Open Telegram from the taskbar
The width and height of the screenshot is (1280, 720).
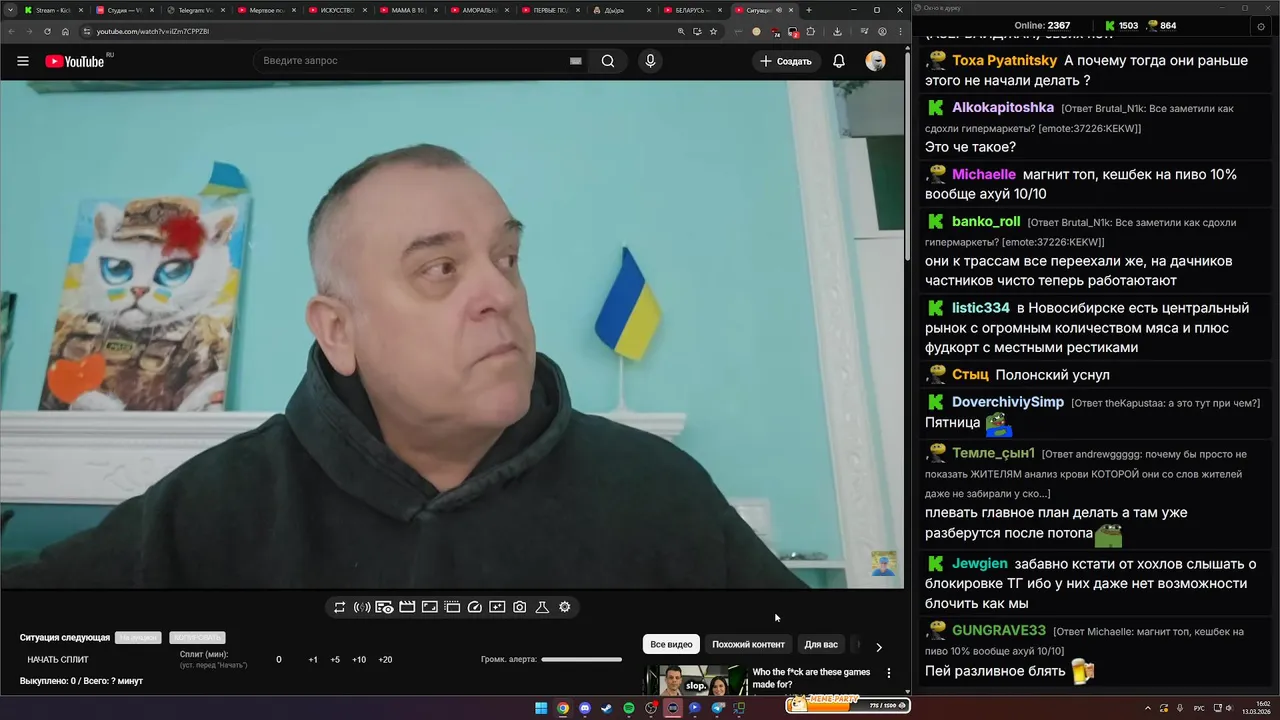pyautogui.click(x=717, y=708)
